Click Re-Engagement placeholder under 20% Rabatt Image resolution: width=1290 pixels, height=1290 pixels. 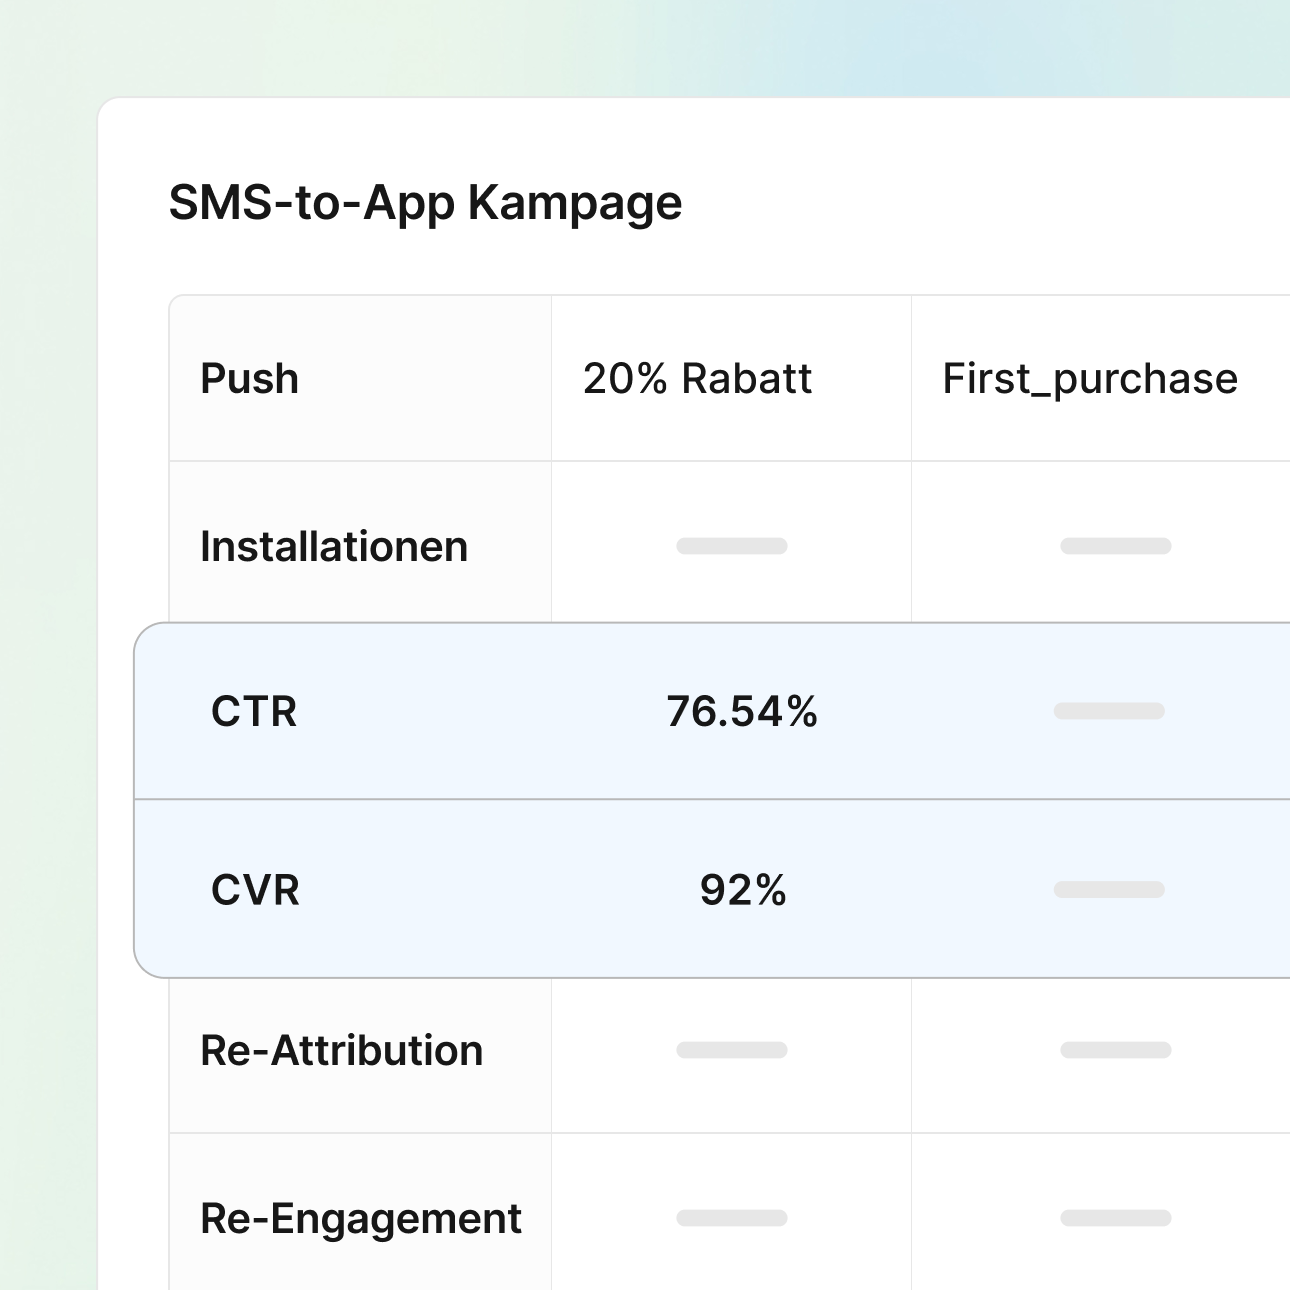[732, 1218]
